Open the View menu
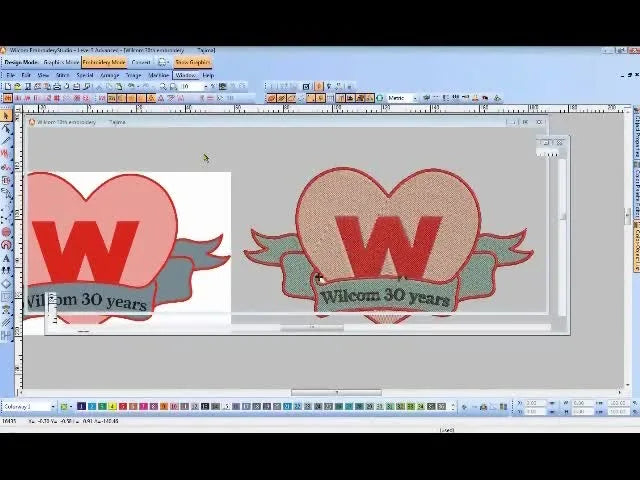This screenshot has width=640, height=480. coord(43,76)
